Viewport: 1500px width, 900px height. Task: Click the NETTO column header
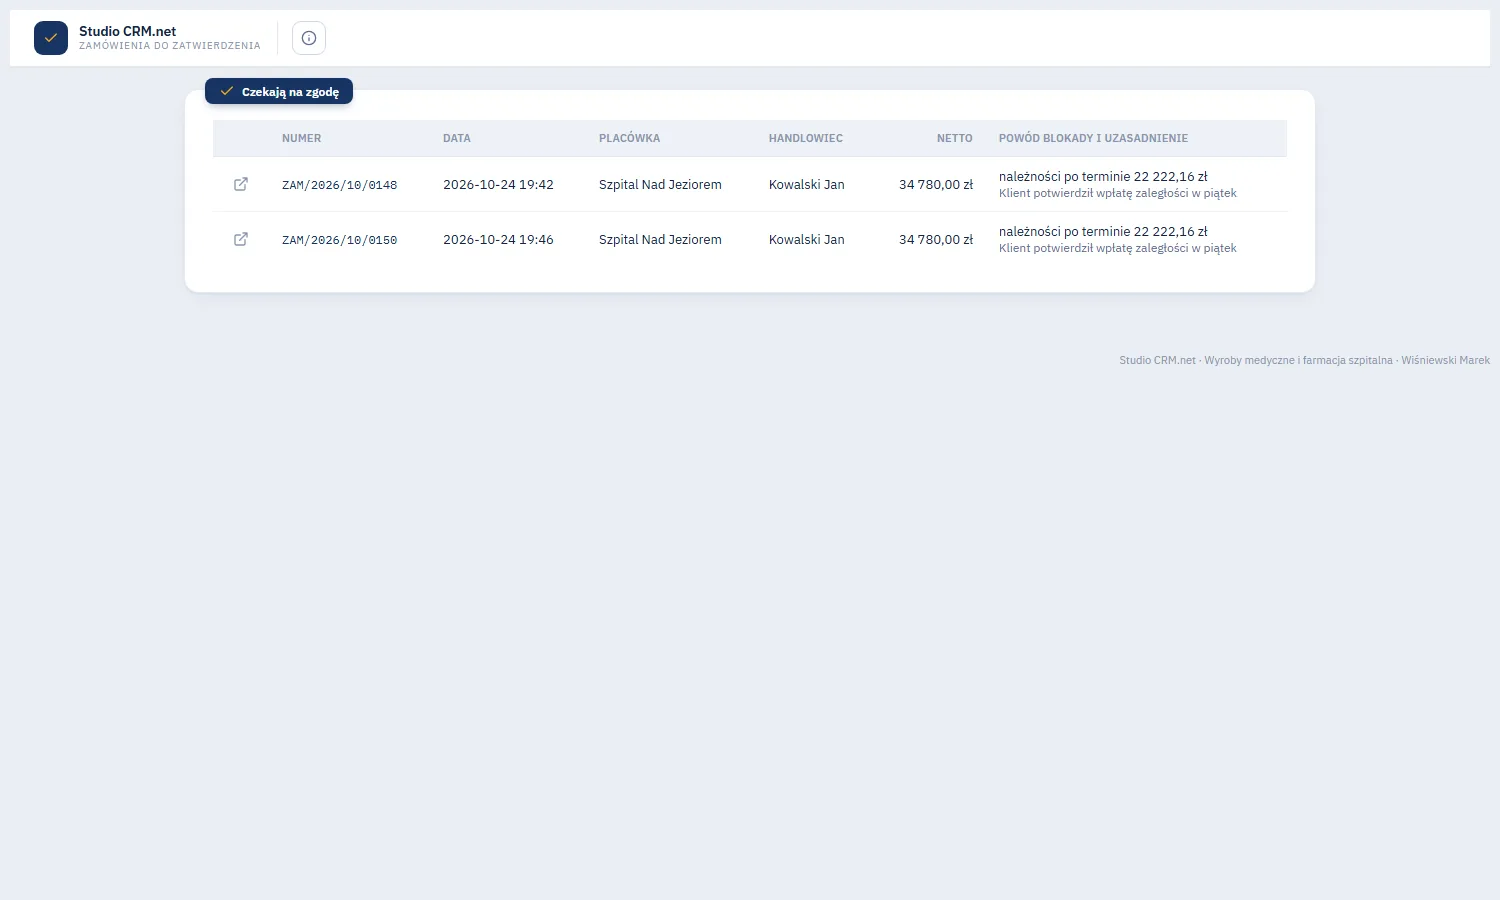(x=955, y=138)
